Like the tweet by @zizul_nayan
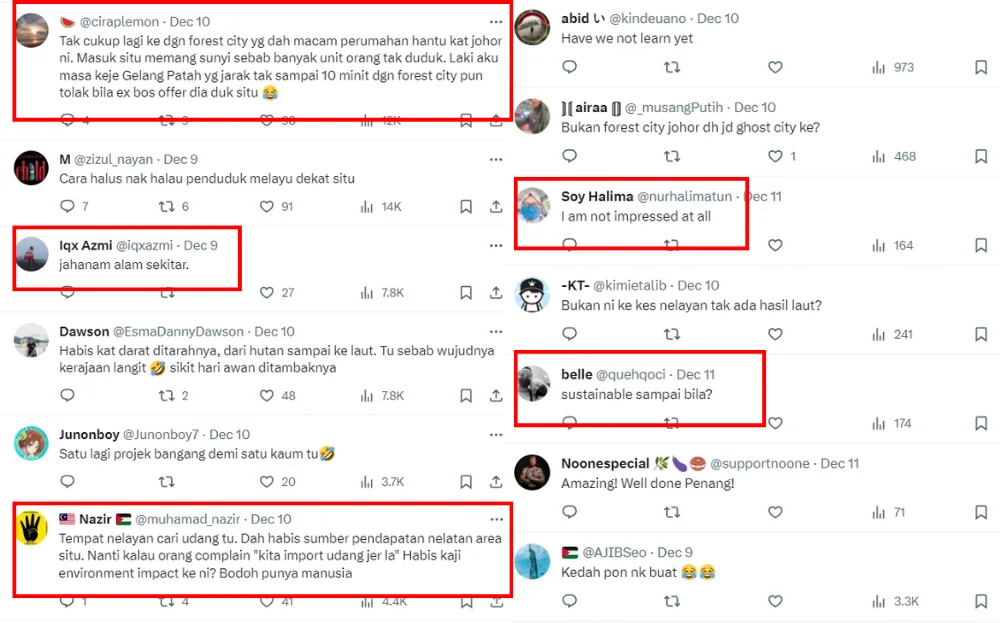 (x=267, y=207)
